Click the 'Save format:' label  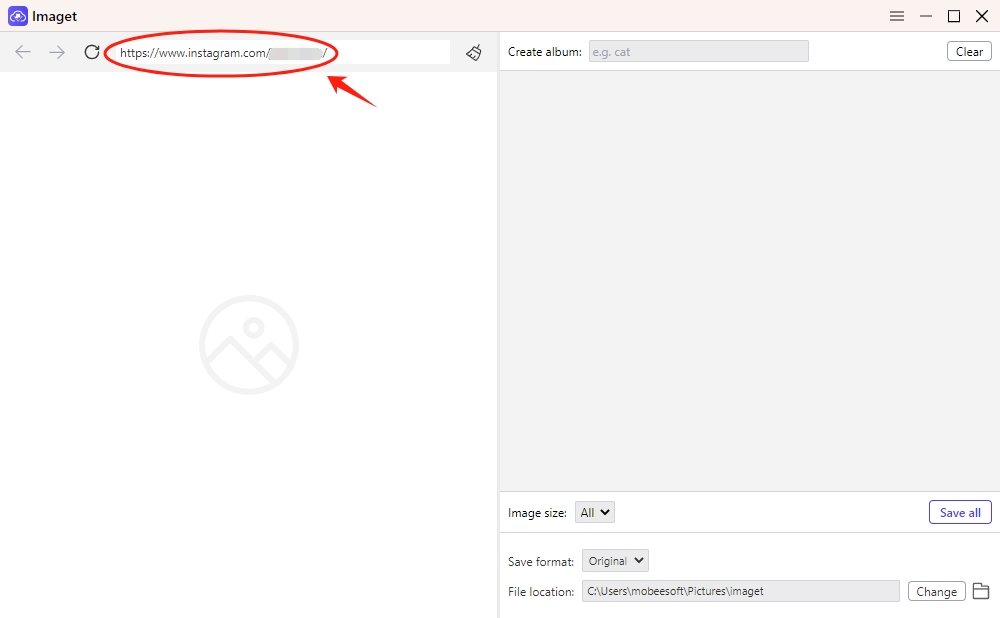pyautogui.click(x=541, y=561)
